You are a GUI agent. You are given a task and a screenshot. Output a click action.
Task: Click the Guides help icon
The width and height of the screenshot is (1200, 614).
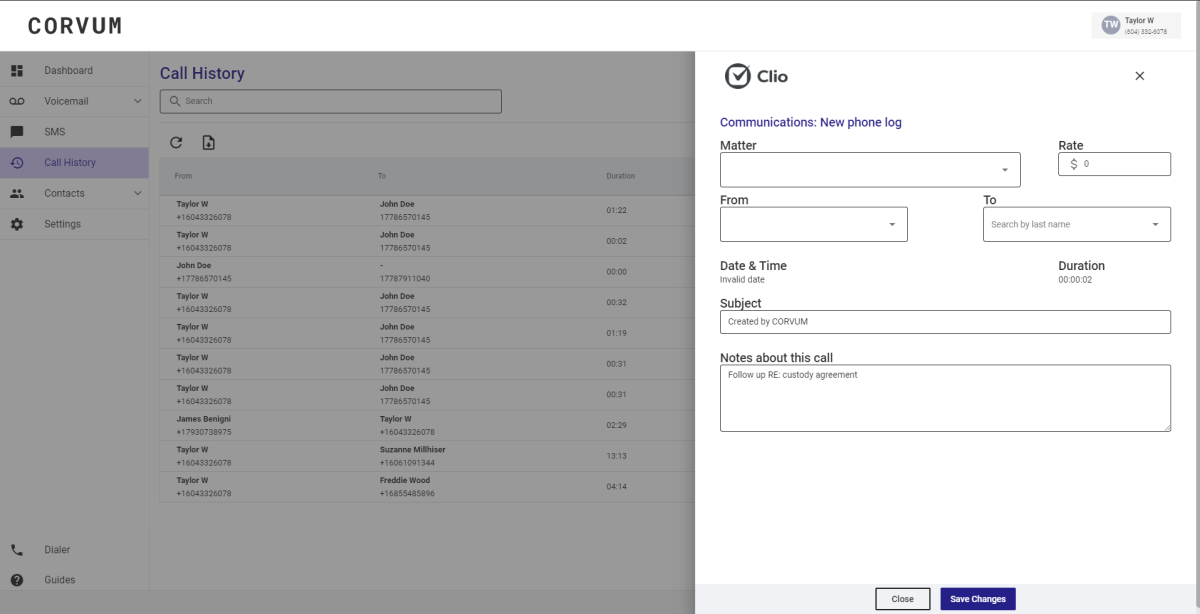pyautogui.click(x=17, y=580)
